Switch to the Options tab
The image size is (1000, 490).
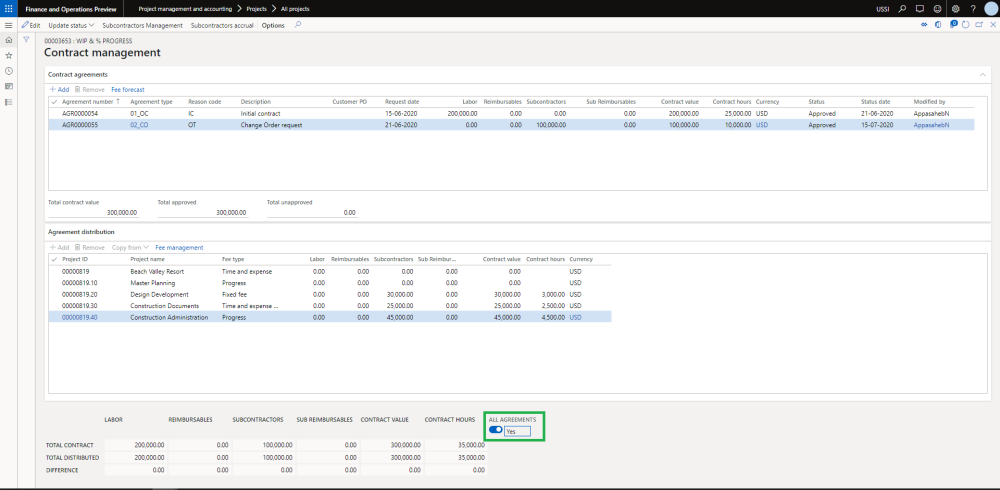point(273,24)
